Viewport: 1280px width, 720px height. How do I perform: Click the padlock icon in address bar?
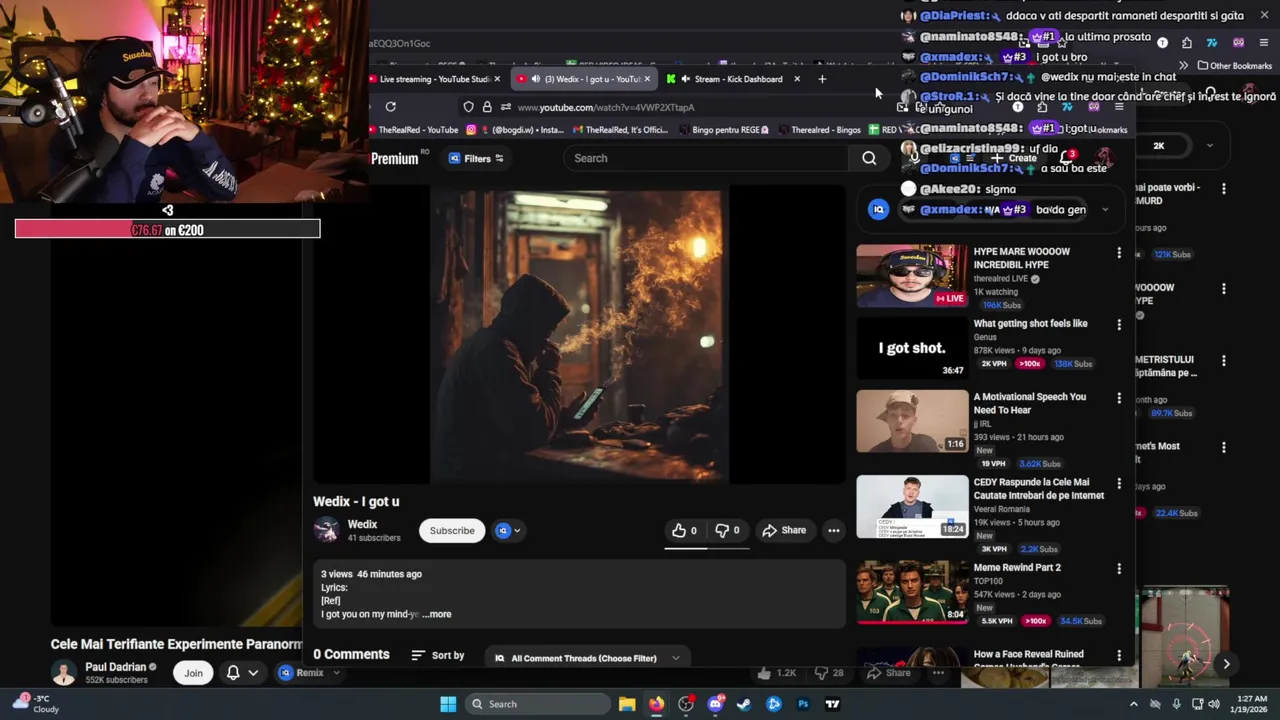point(487,107)
